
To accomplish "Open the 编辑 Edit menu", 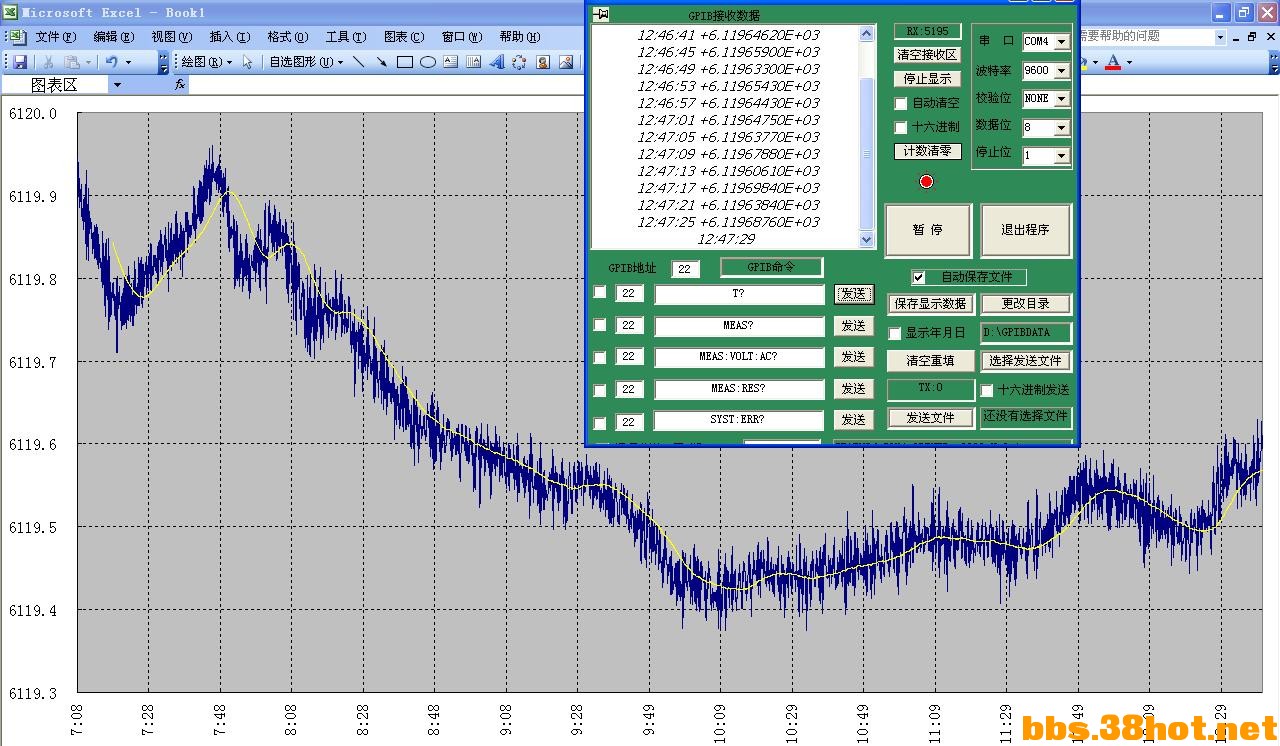I will point(114,37).
